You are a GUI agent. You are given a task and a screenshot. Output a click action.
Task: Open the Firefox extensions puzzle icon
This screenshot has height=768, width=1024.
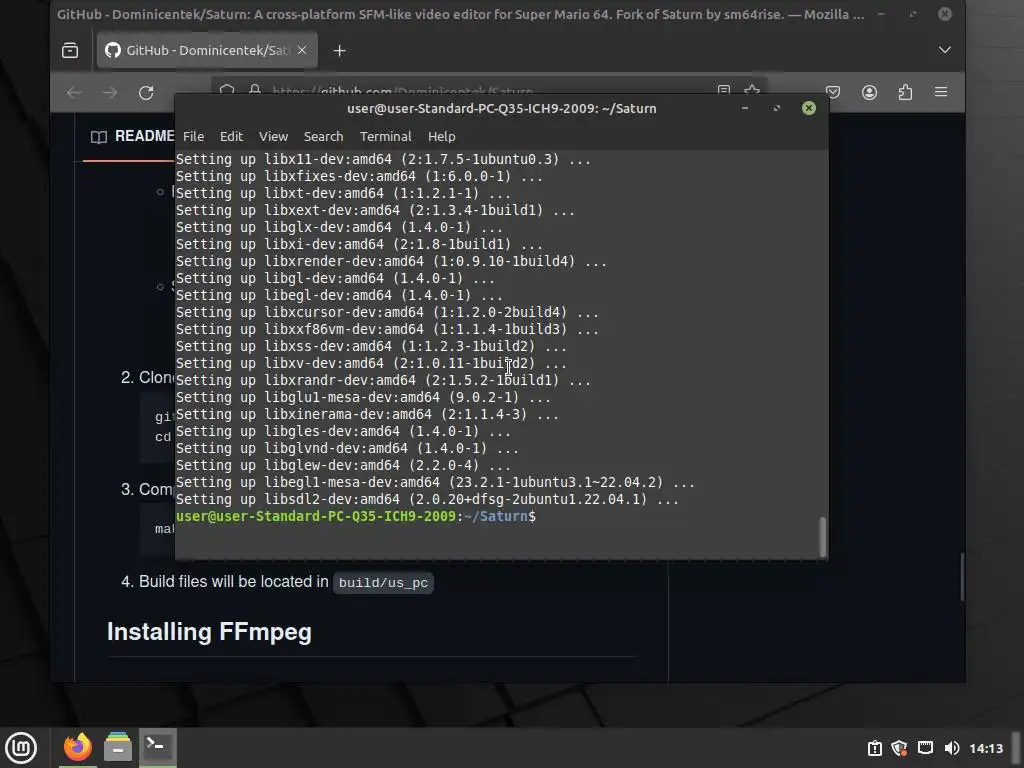905,92
